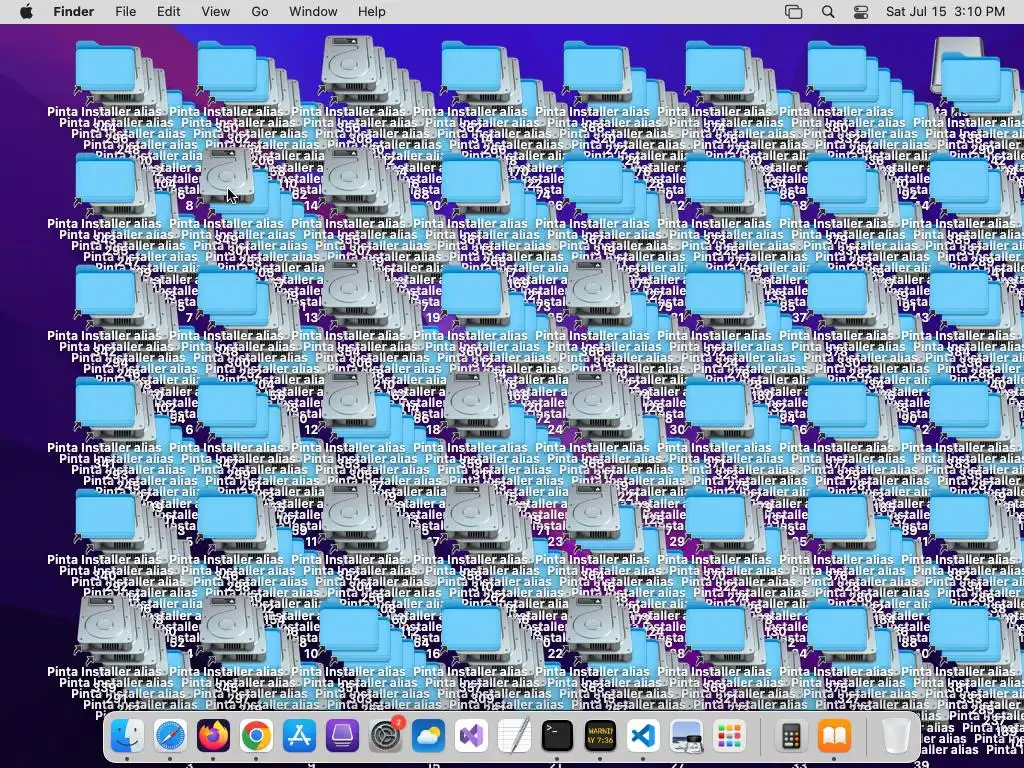Launch Visual Studio purple dock icon
The height and width of the screenshot is (768, 1024).
471,736
